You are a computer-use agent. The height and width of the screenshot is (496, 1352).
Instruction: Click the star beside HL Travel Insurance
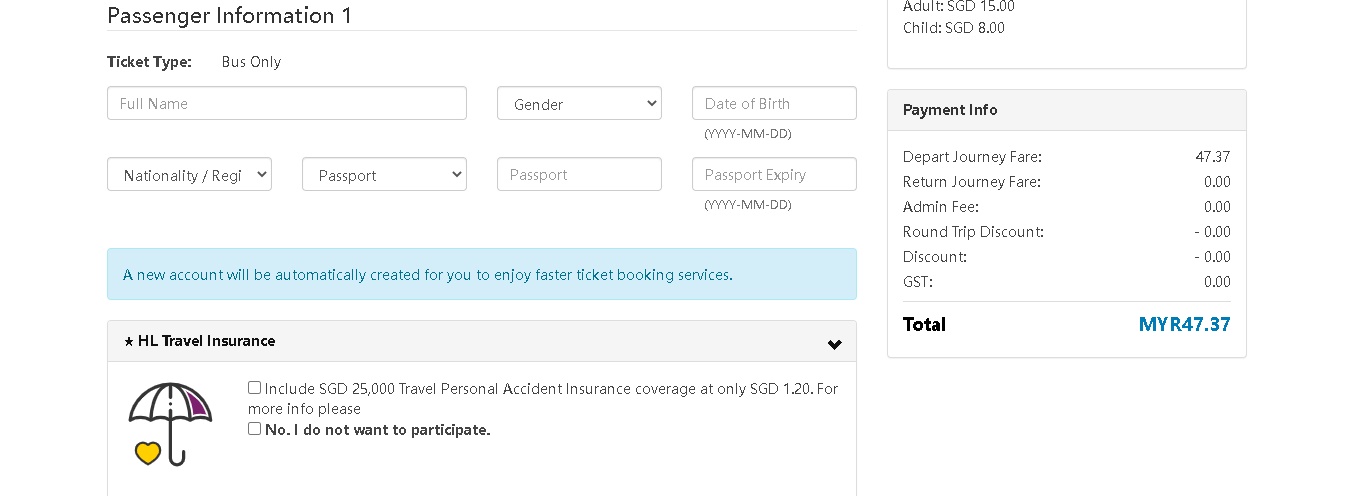129,342
